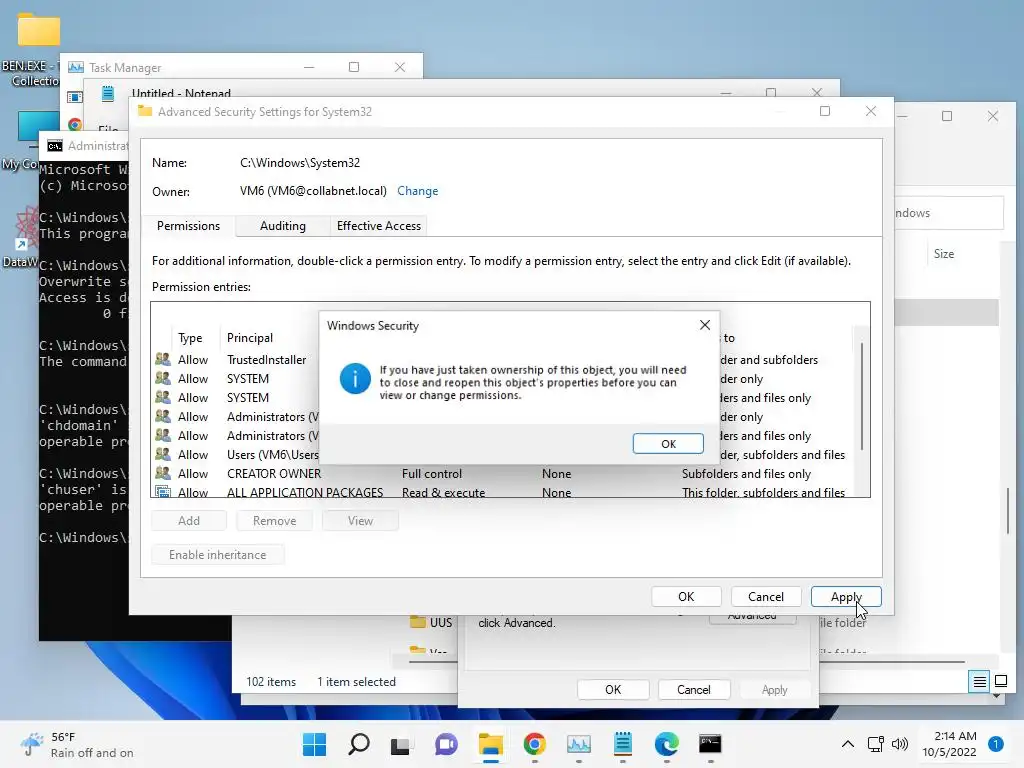The width and height of the screenshot is (1024, 768).
Task: Click the Command Prompt title bar icon
Action: 55,146
